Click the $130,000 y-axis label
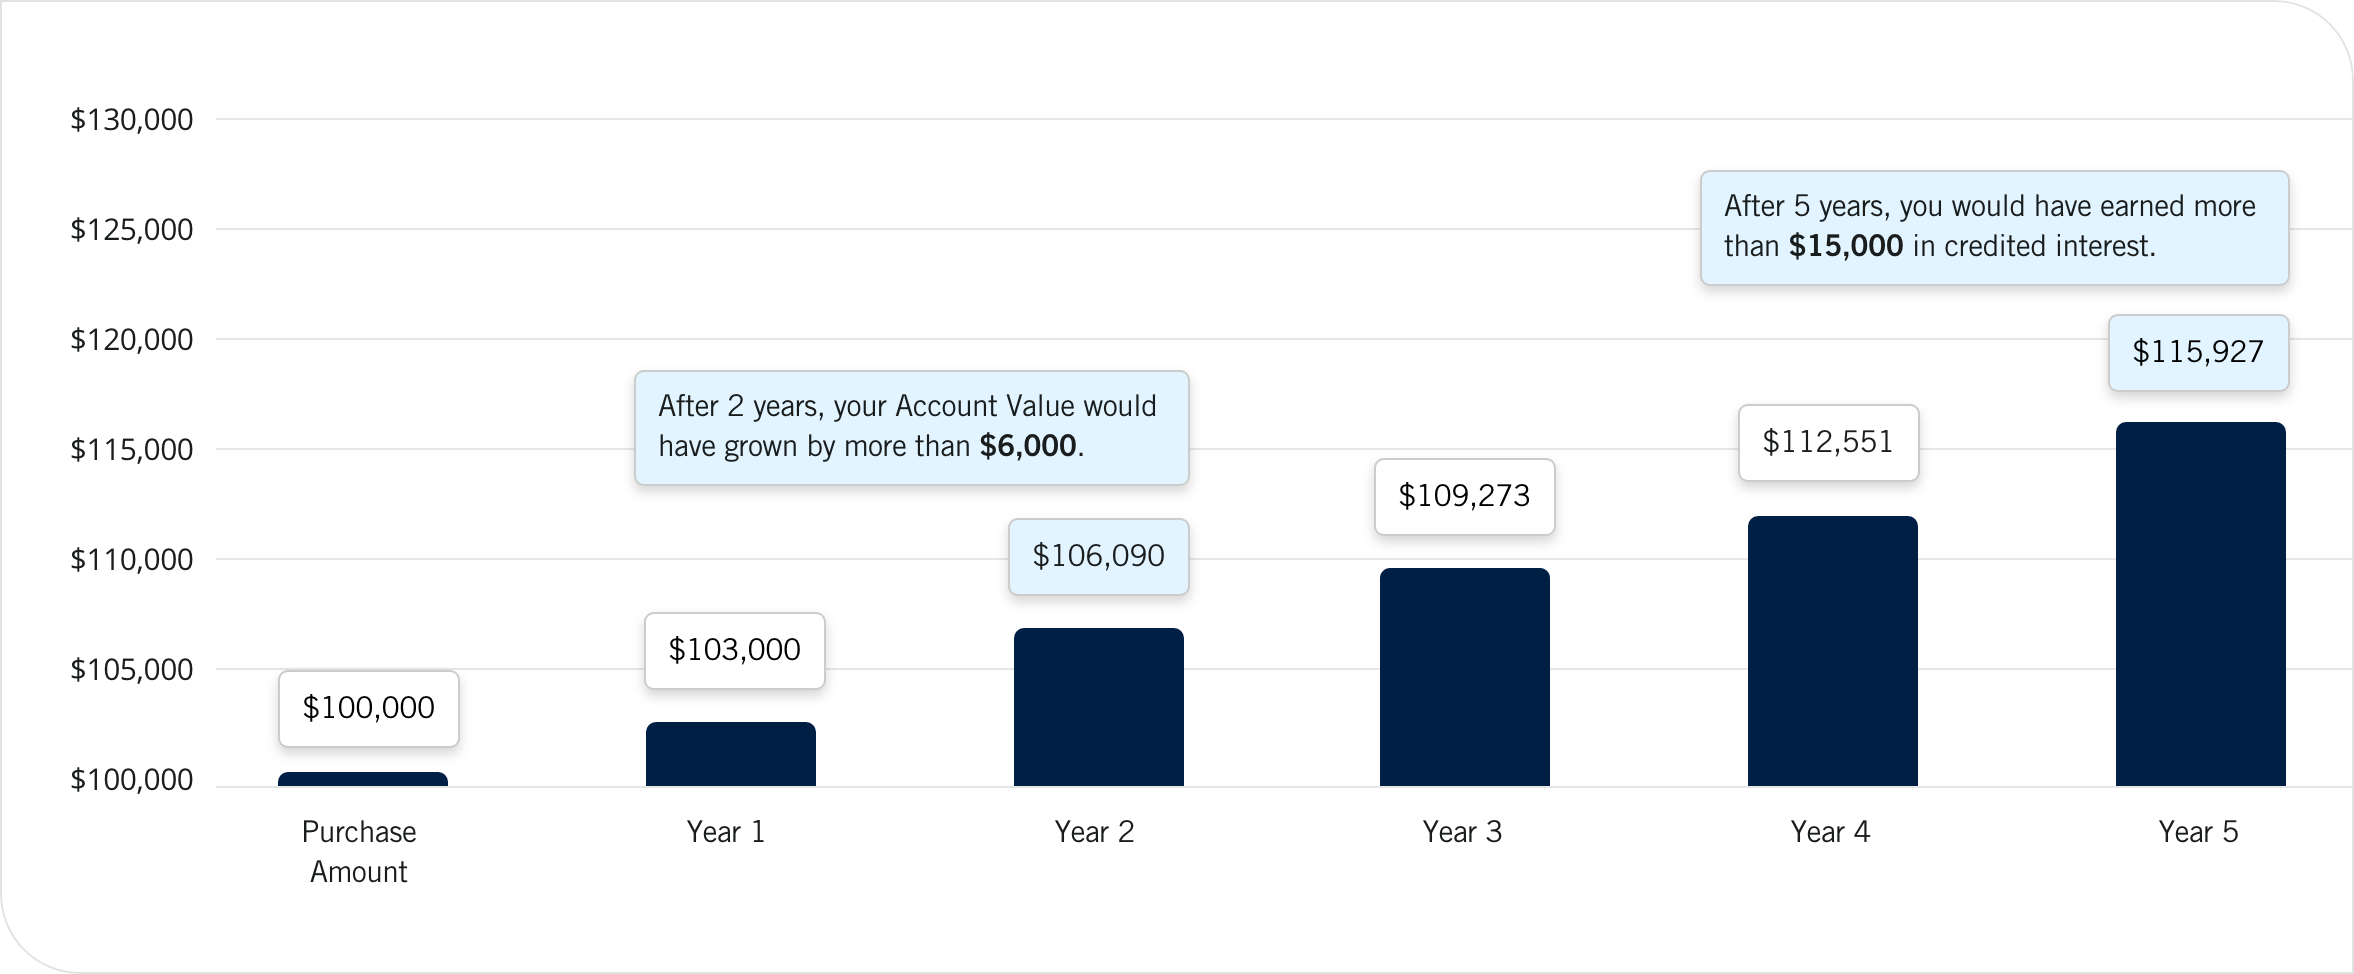Screen dimensions: 2354x974 coord(131,120)
